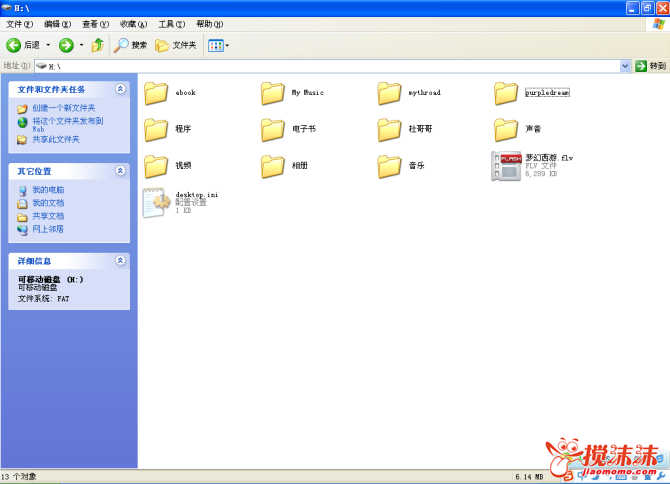This screenshot has width=670, height=484.
Task: Go up one folder level icon
Action: [x=98, y=45]
